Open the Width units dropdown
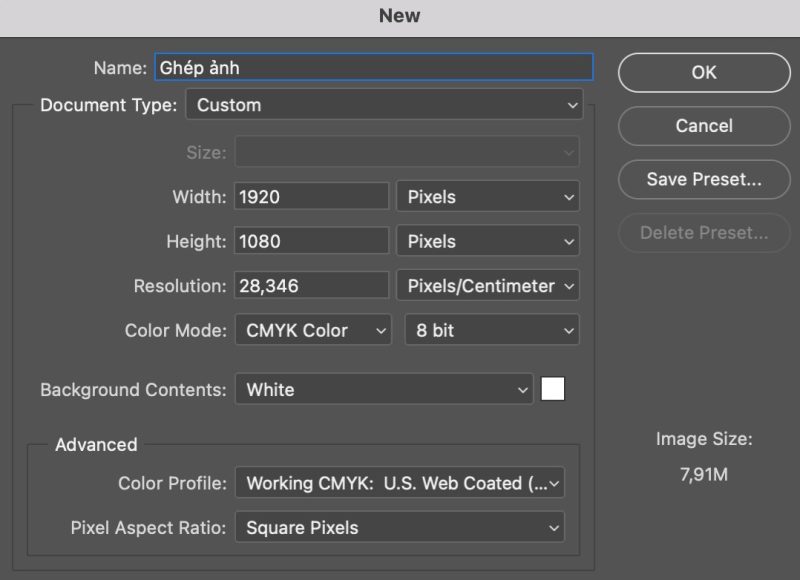The width and height of the screenshot is (800, 580). 488,196
